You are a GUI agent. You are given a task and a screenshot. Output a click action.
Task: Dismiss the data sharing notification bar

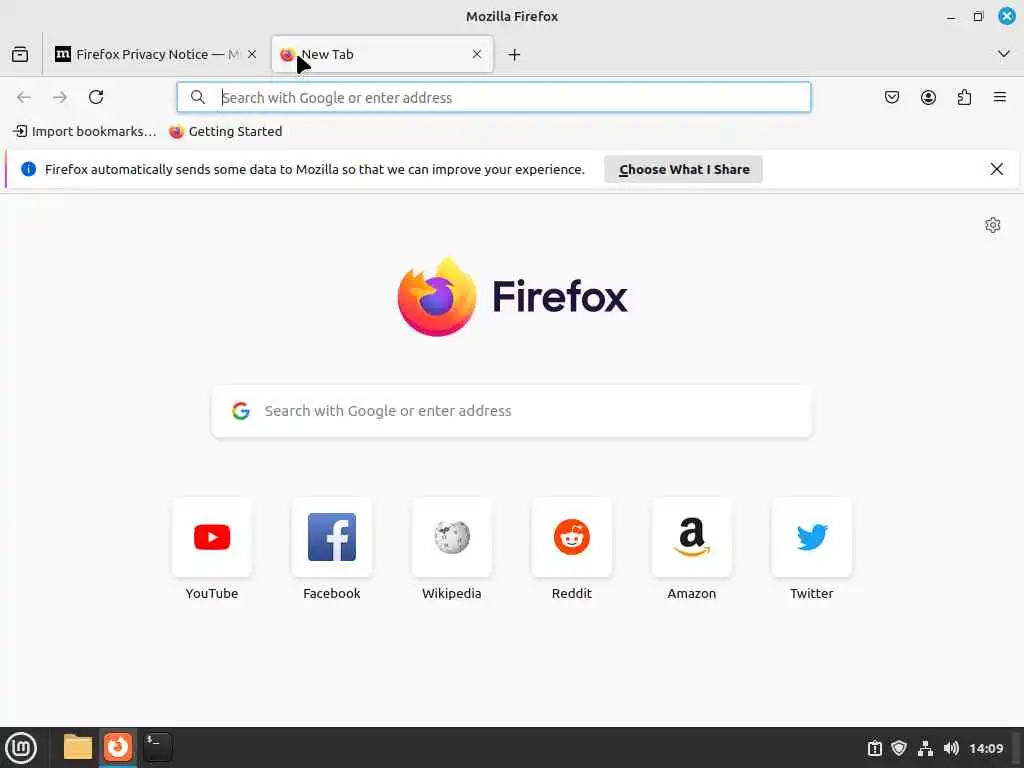(997, 169)
